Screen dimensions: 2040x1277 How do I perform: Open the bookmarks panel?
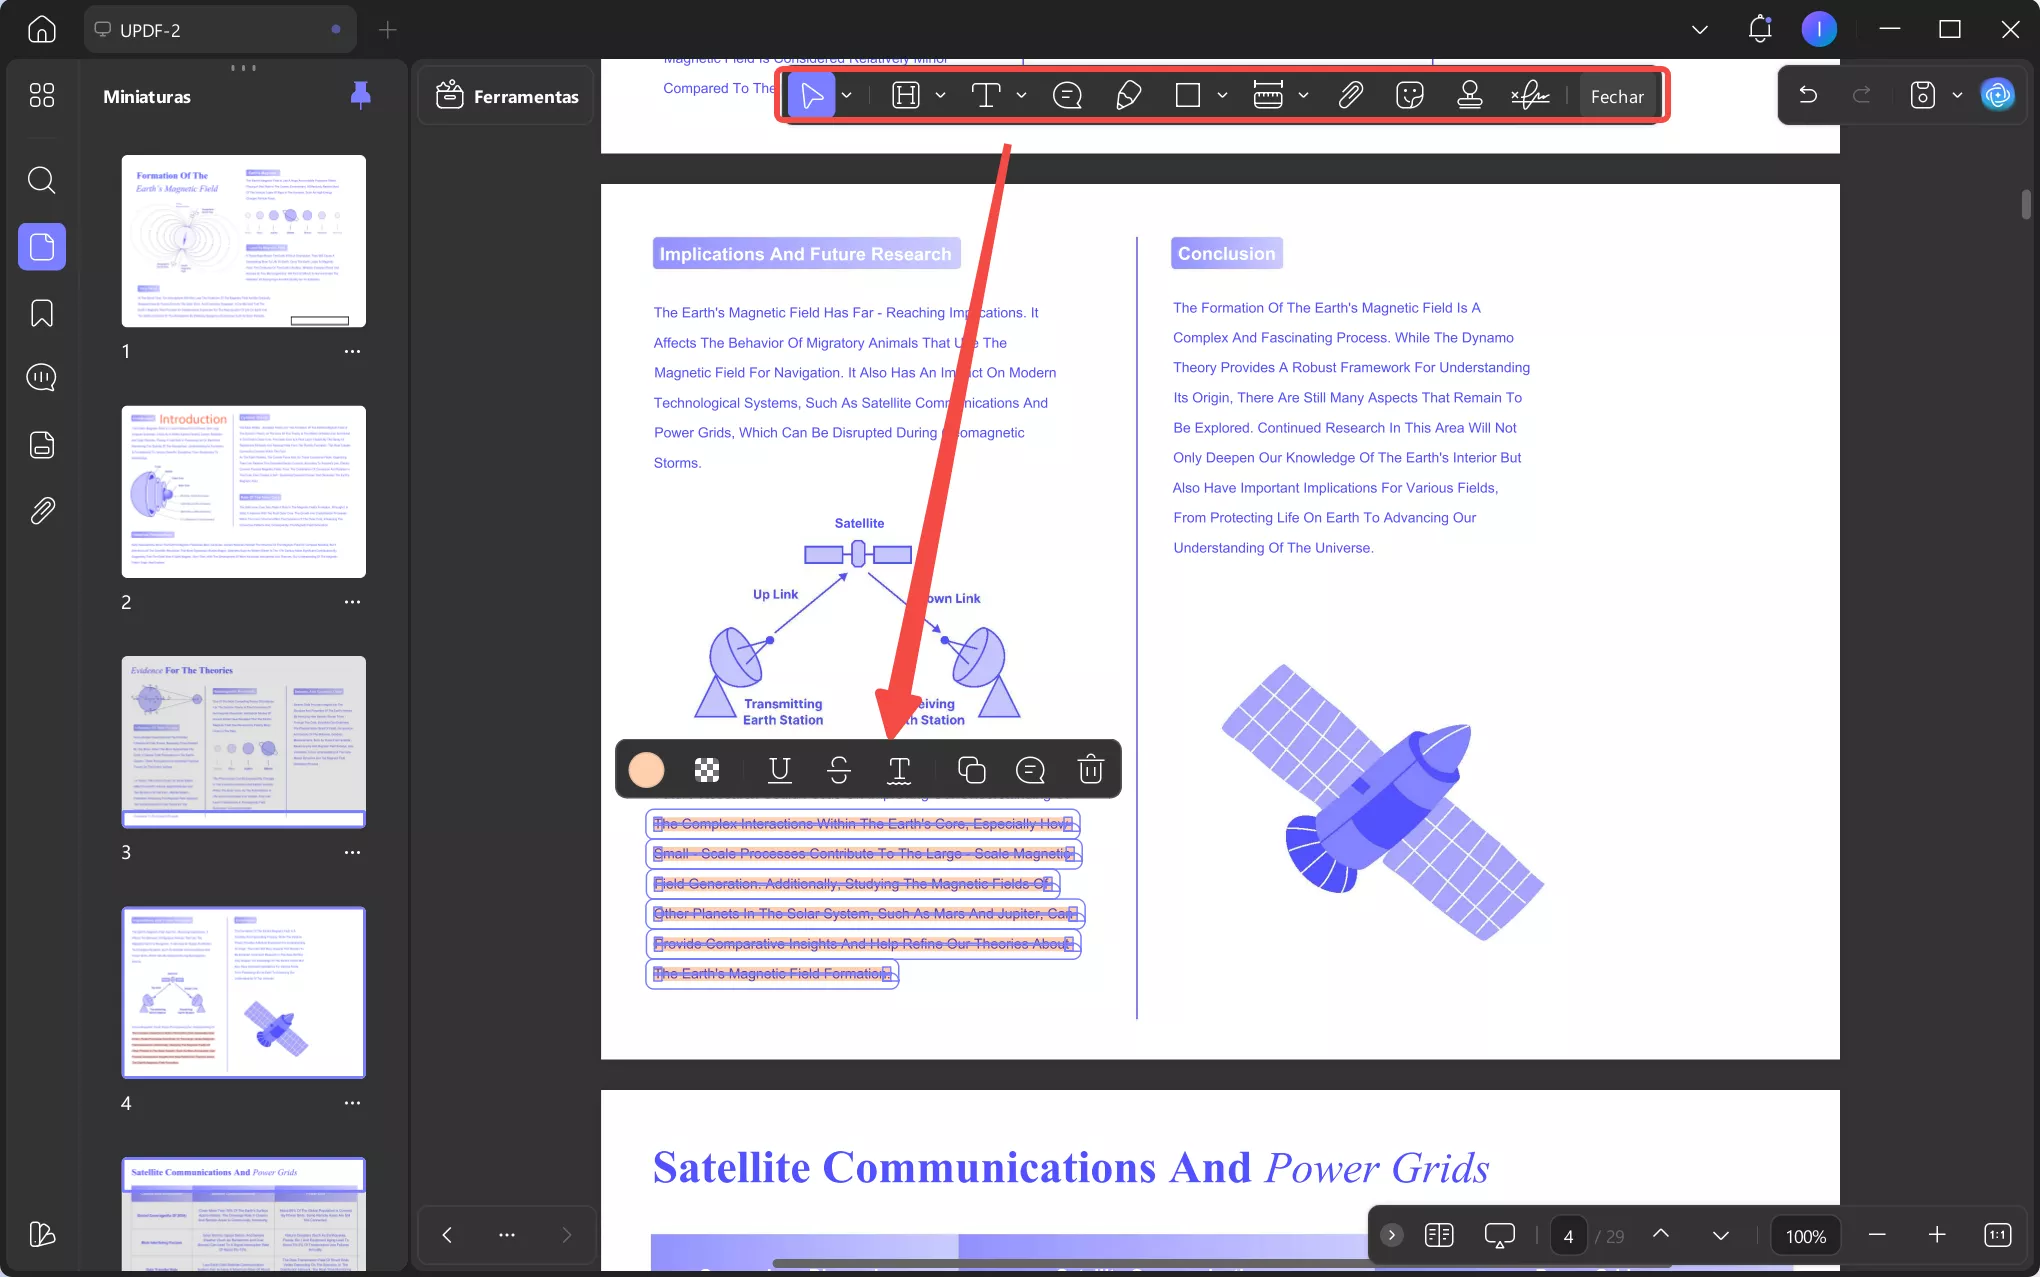41,313
